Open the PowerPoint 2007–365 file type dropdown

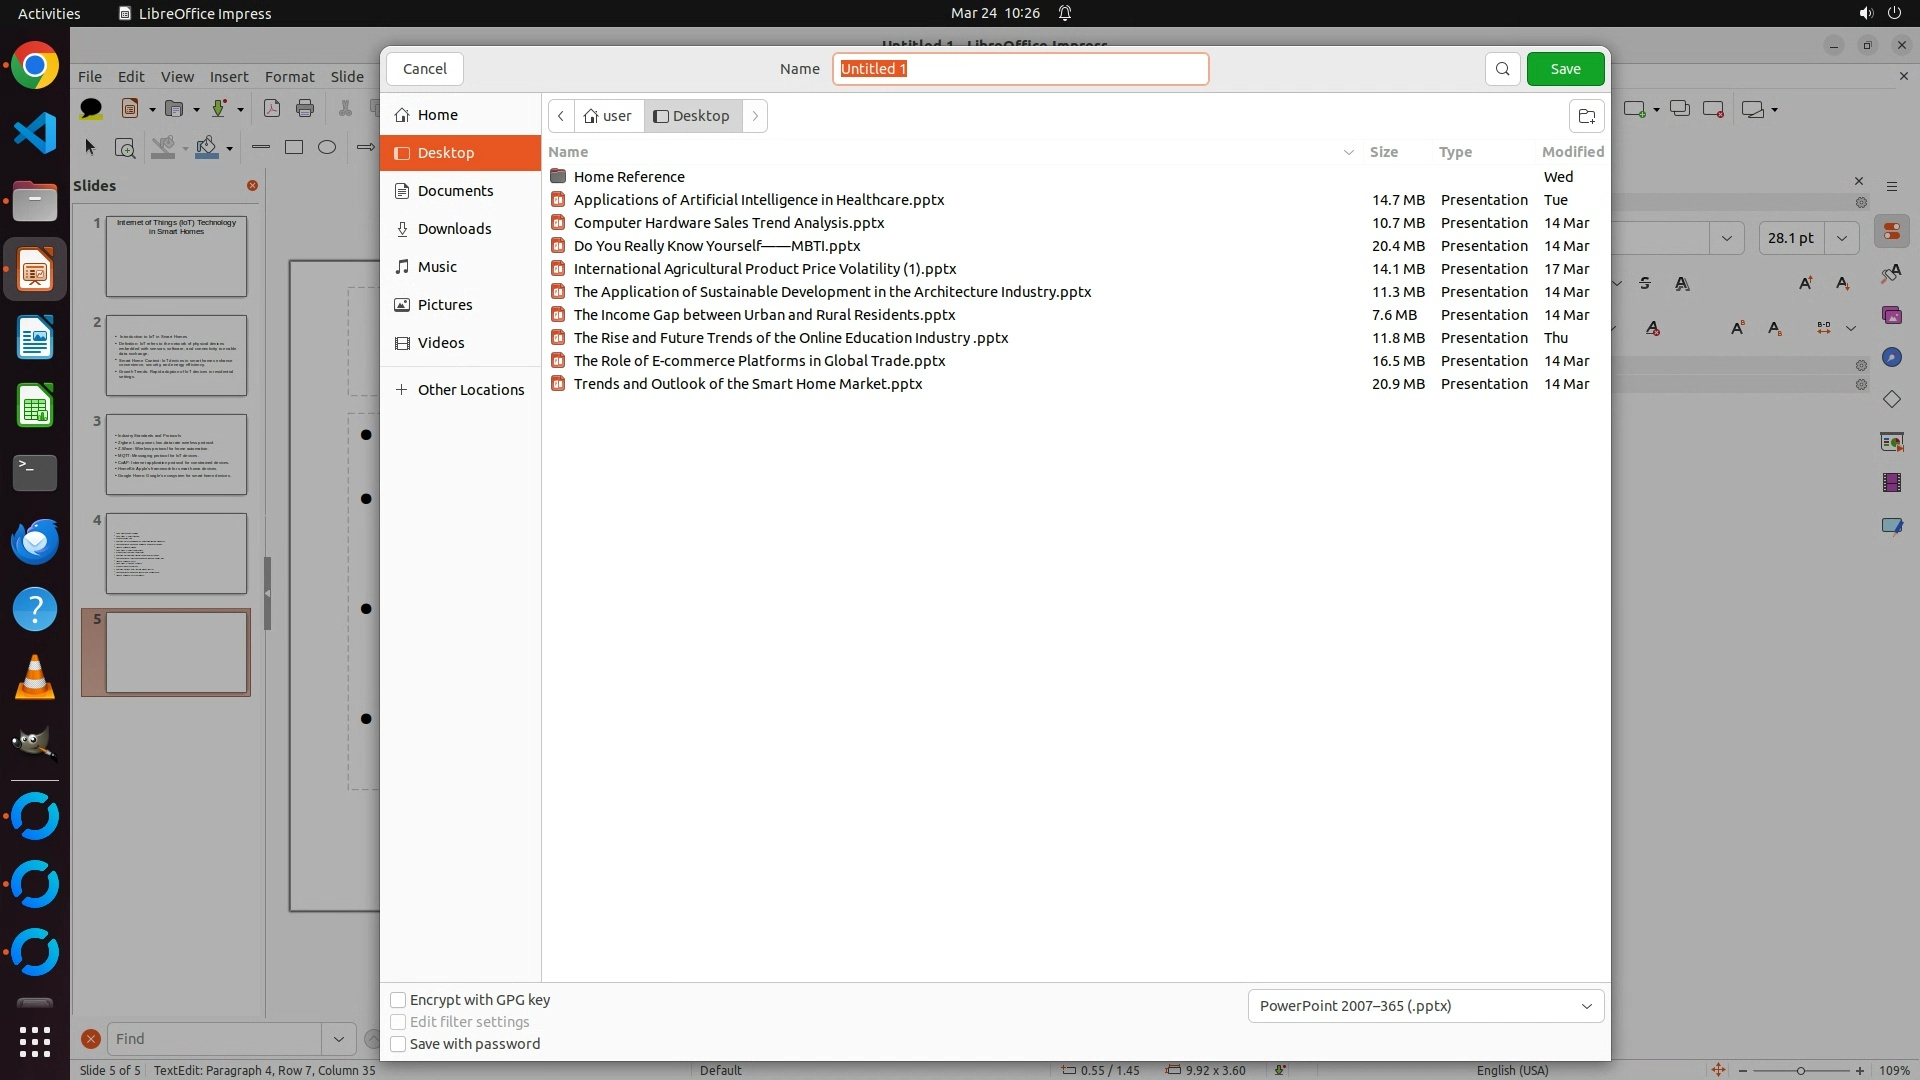1425,1006
